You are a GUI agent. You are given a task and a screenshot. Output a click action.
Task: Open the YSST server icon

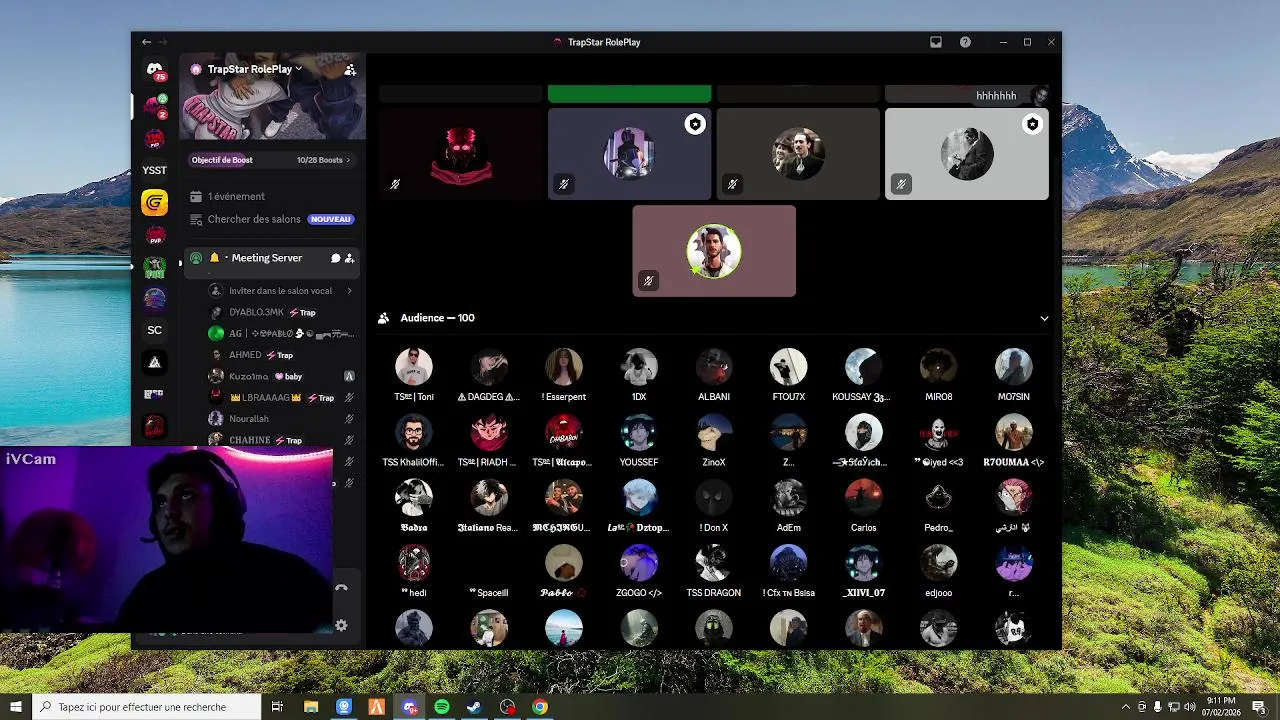tap(154, 170)
